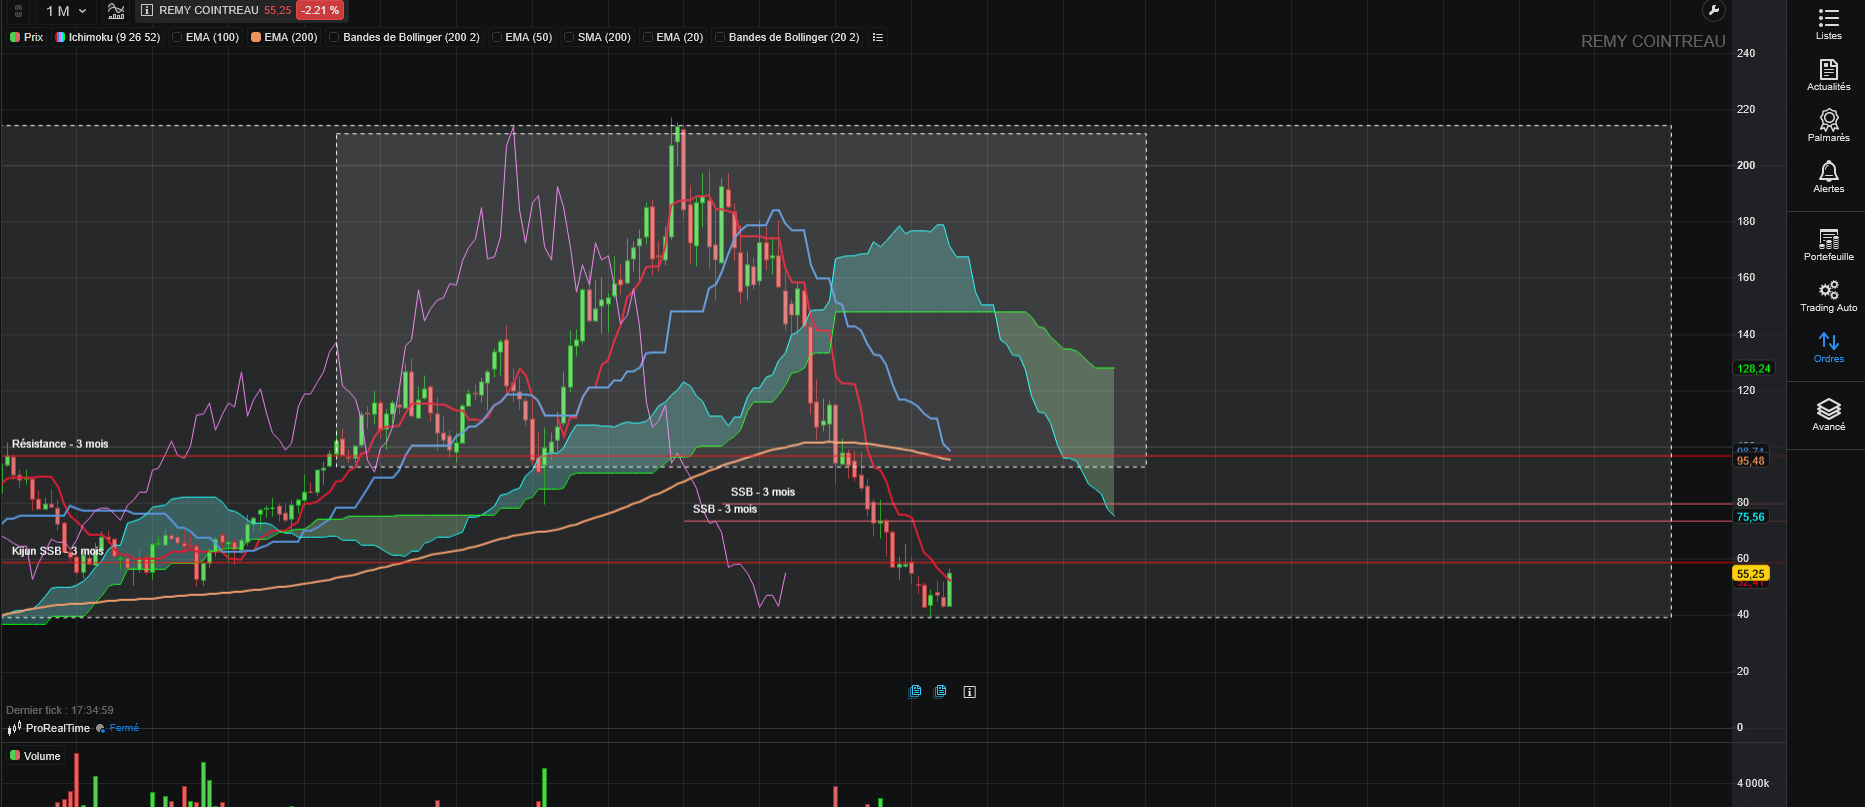The height and width of the screenshot is (807, 1865).
Task: Open the Palmarès rankings
Action: coord(1828,126)
